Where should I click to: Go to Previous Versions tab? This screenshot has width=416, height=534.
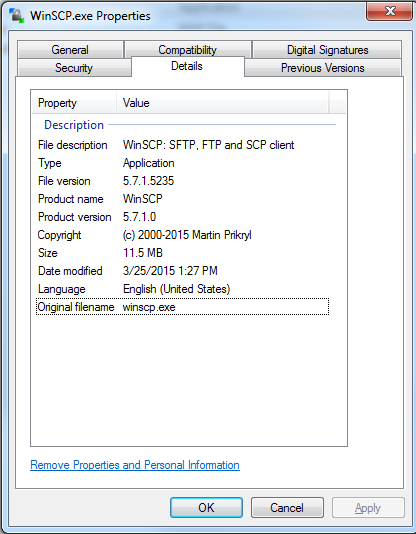323,68
